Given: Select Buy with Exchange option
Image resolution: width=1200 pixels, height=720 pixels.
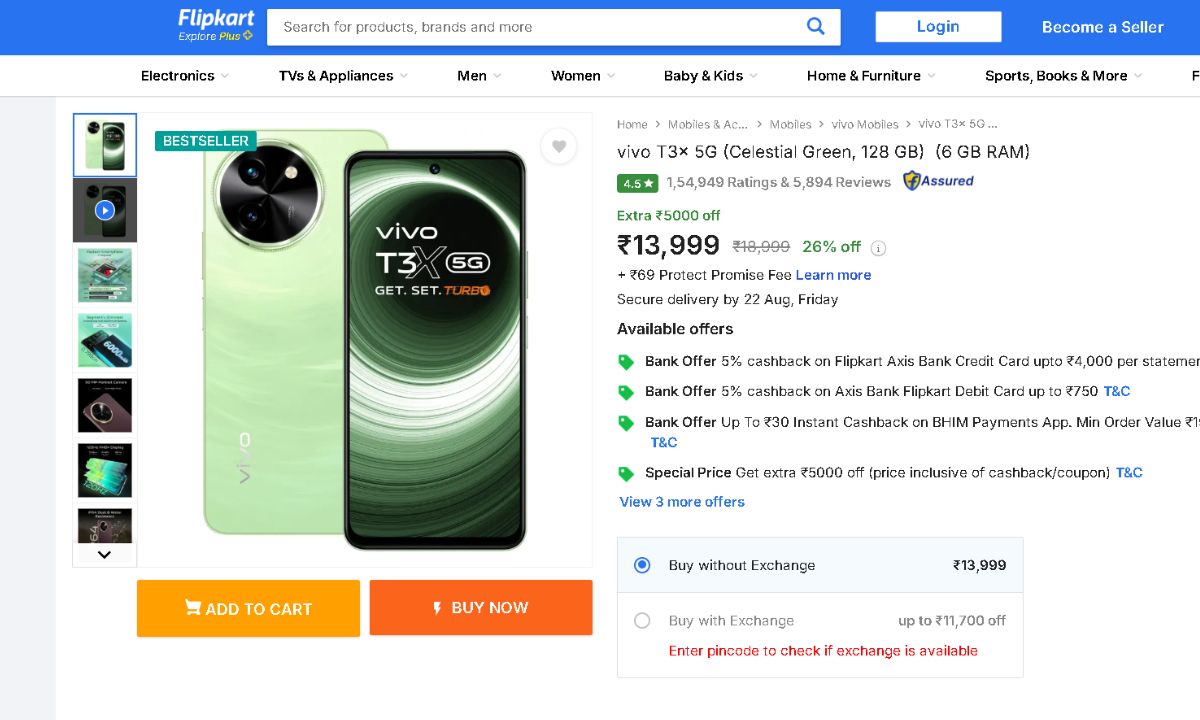Looking at the screenshot, I should click(642, 621).
